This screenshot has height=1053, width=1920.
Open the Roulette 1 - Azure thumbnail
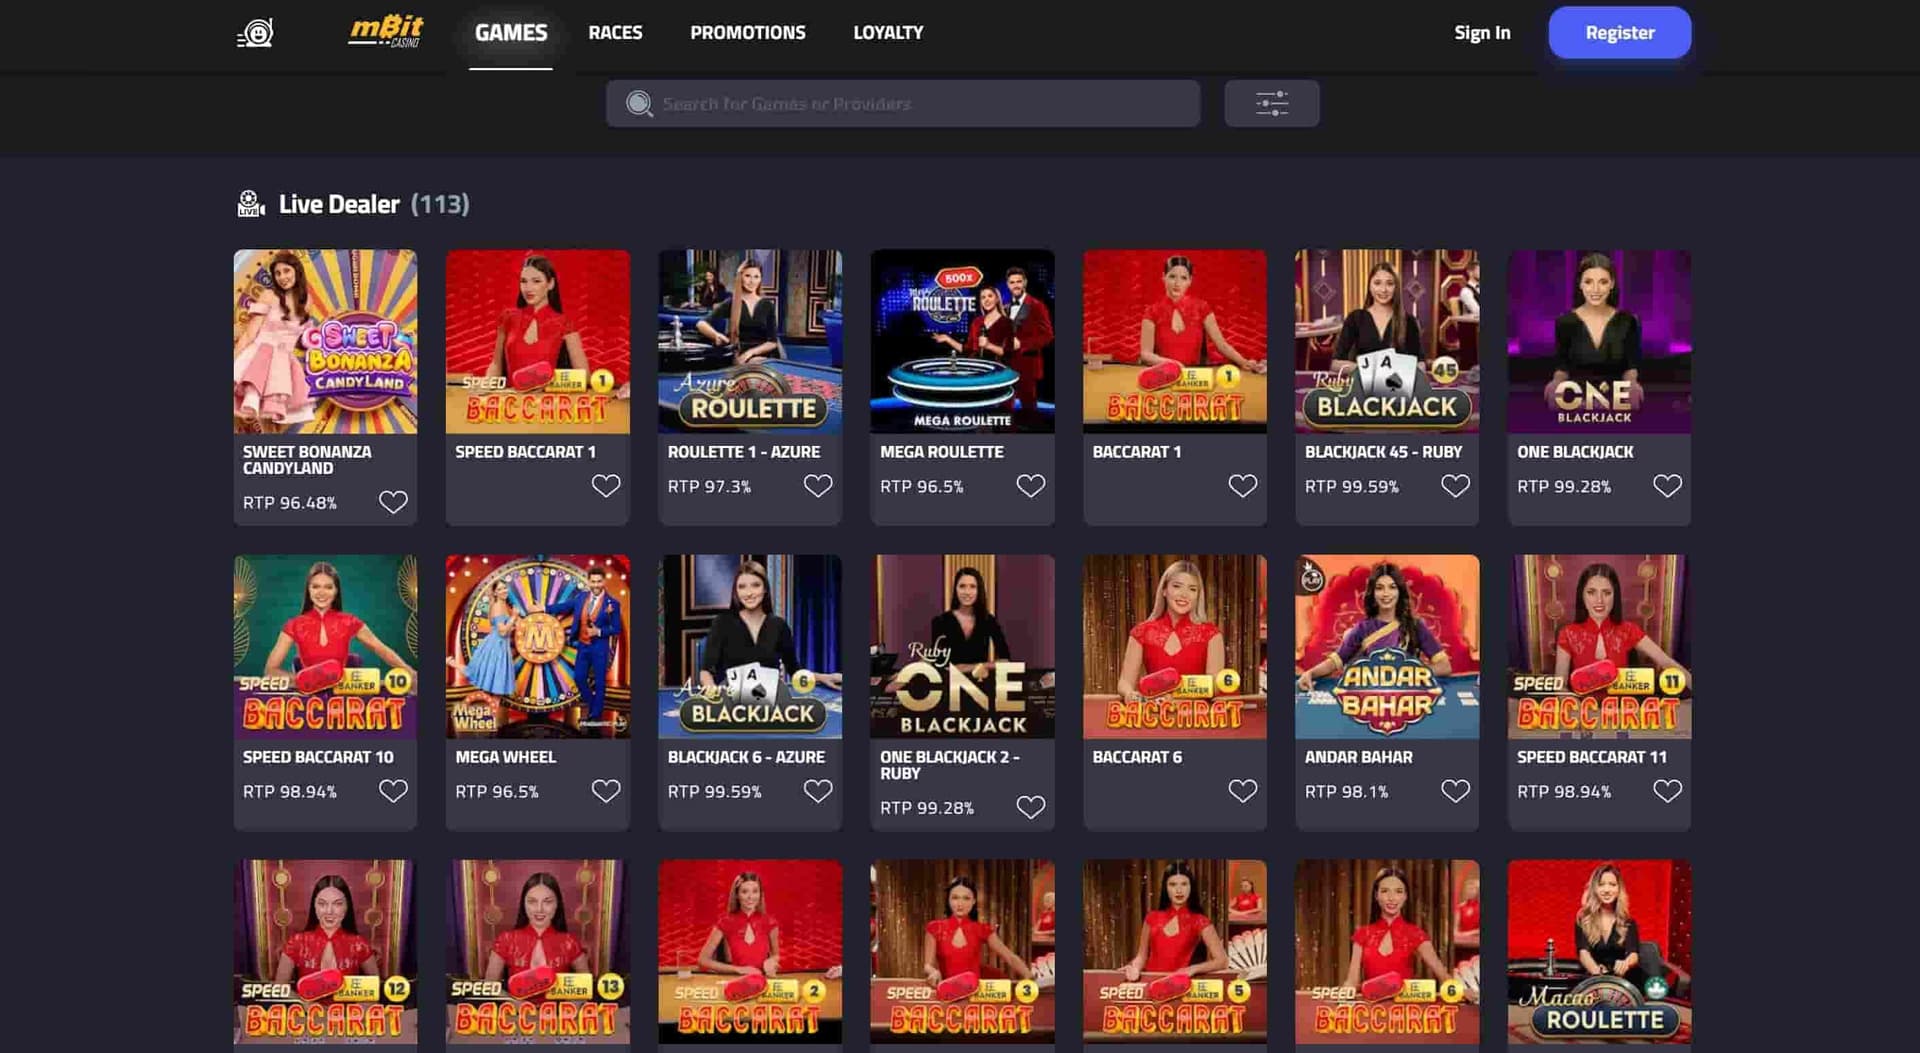click(x=750, y=341)
